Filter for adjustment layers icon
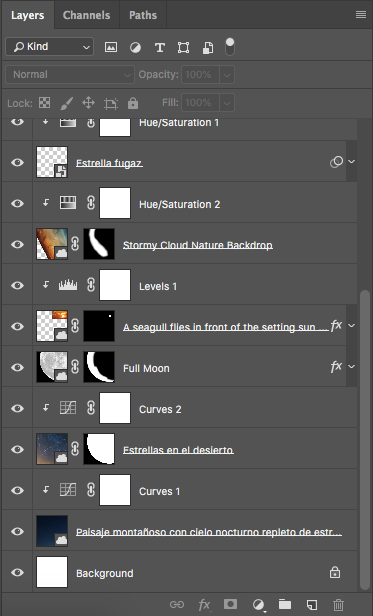The height and width of the screenshot is (616, 373). [135, 48]
